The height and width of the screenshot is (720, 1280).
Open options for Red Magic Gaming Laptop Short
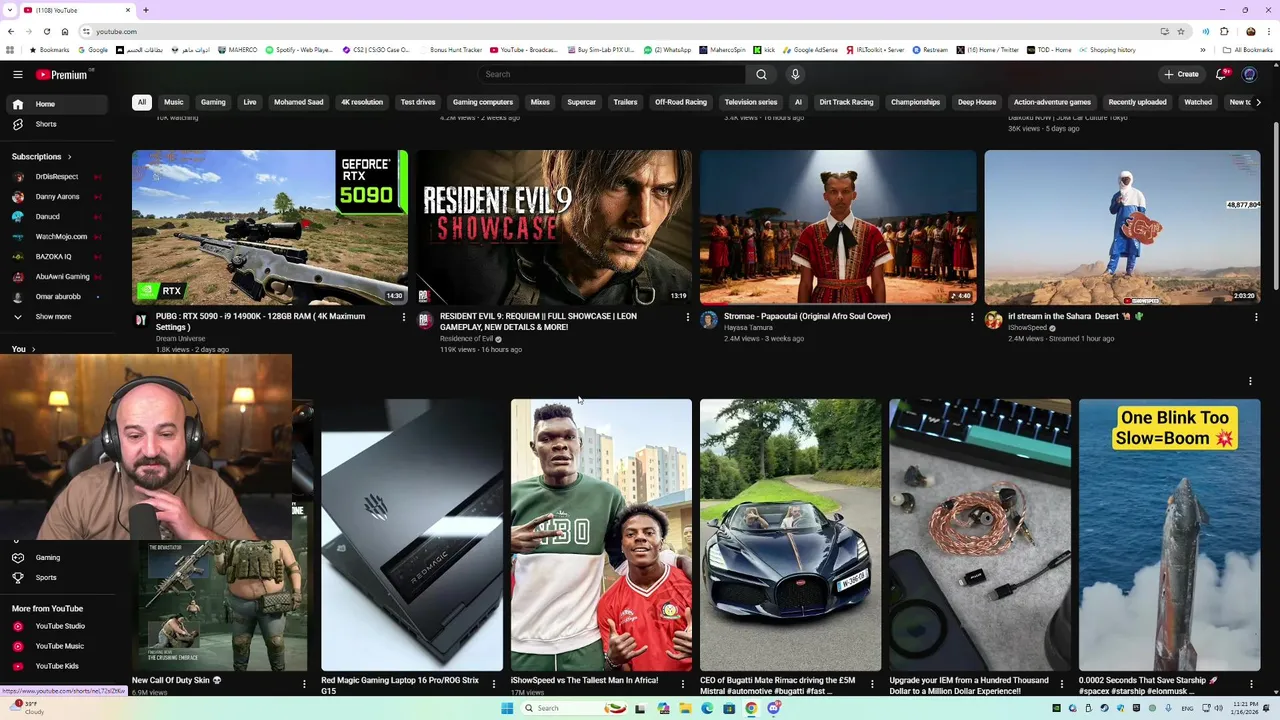pyautogui.click(x=493, y=684)
